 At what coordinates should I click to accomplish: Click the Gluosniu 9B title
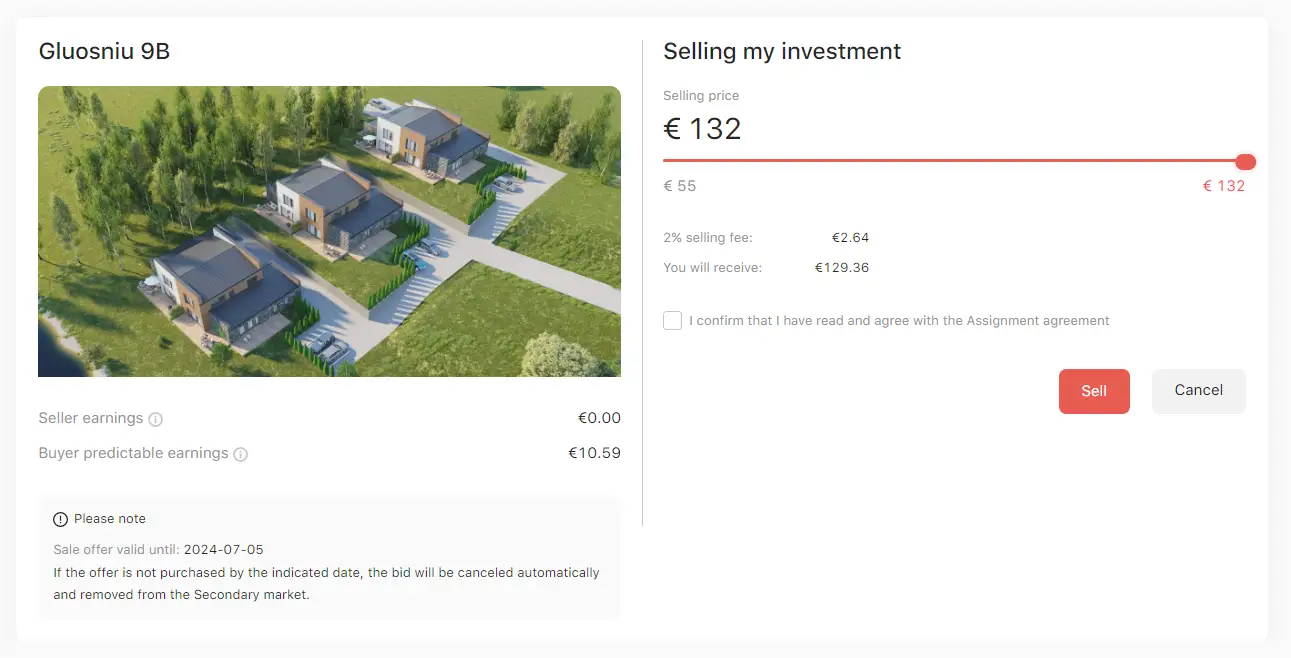click(104, 51)
